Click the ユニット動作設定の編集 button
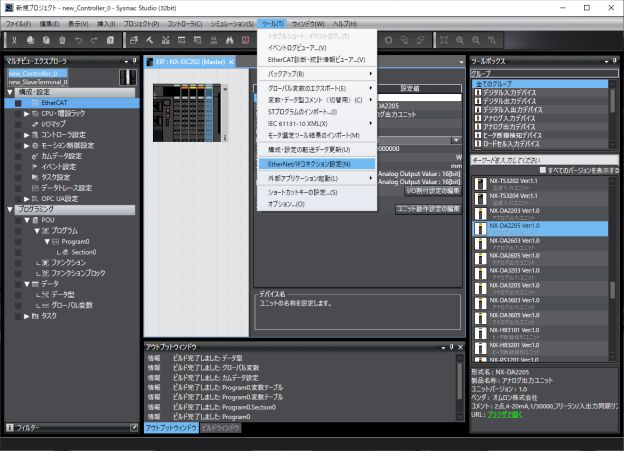 (x=428, y=208)
